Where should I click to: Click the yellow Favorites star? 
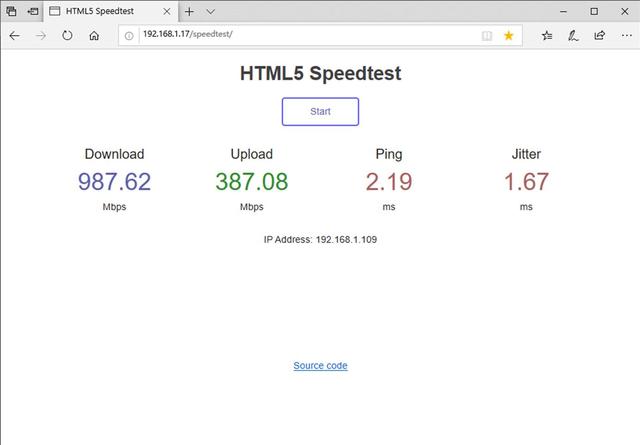[509, 35]
